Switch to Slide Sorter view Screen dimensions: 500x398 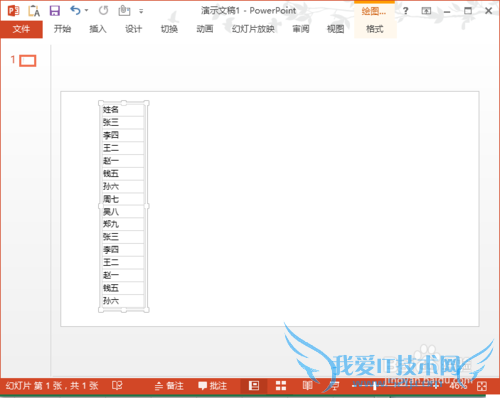(x=281, y=386)
